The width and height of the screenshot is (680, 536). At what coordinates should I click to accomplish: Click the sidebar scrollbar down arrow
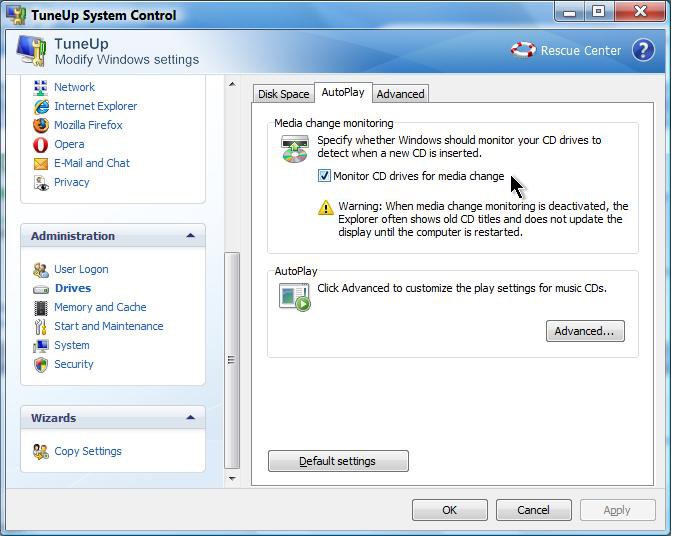(x=232, y=479)
